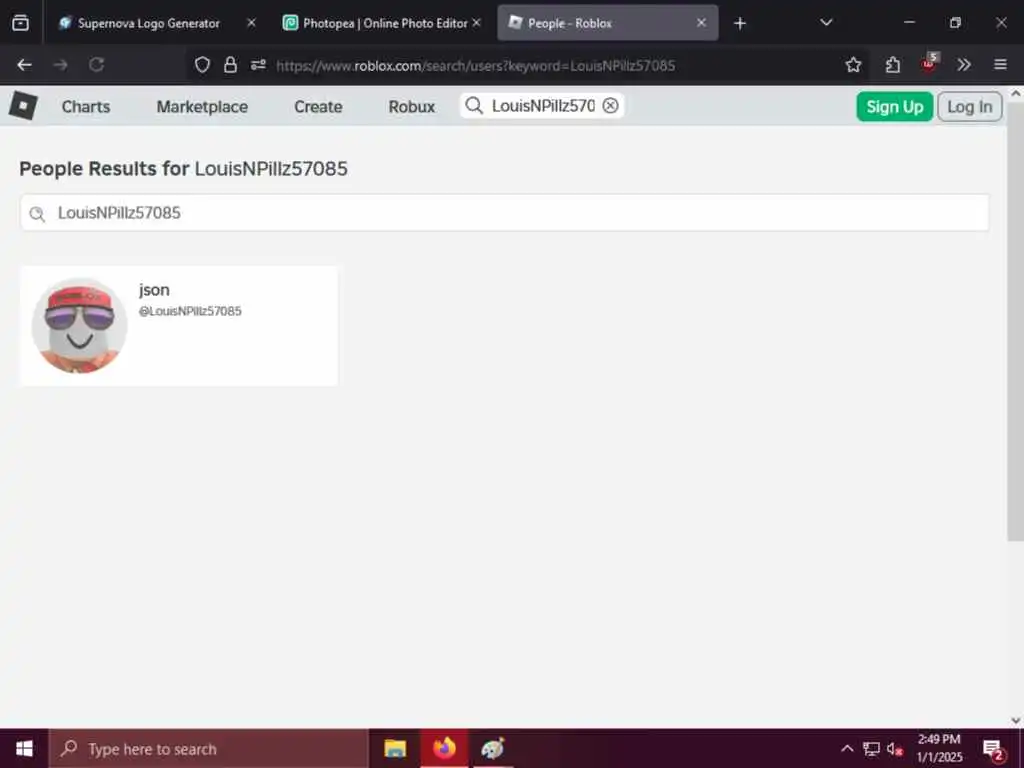
Task: Clear the Roblox navbar search with the X icon
Action: point(610,105)
